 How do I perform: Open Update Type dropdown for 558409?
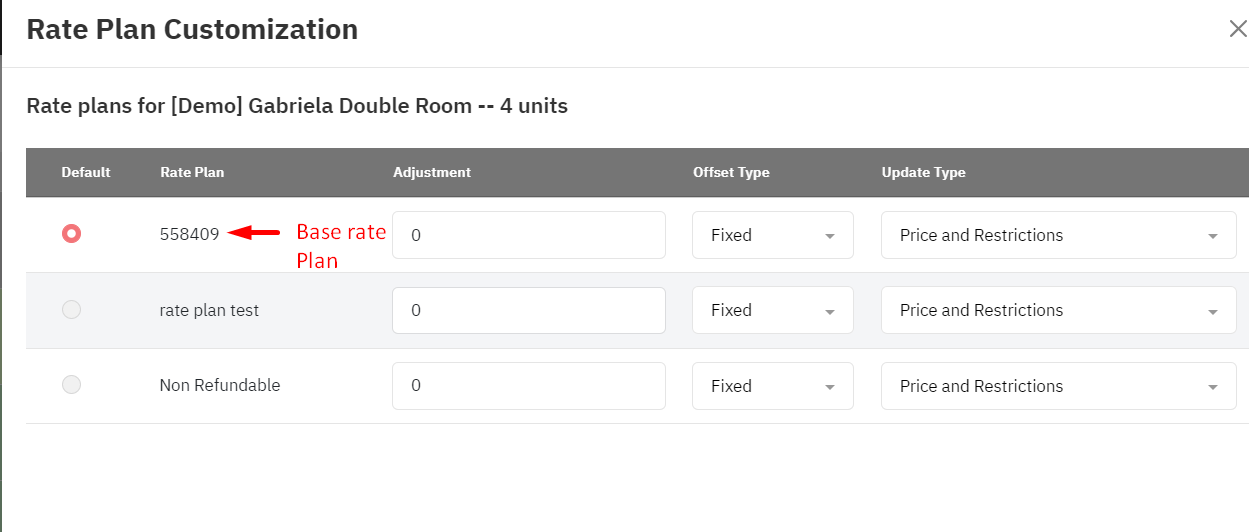coord(1059,235)
